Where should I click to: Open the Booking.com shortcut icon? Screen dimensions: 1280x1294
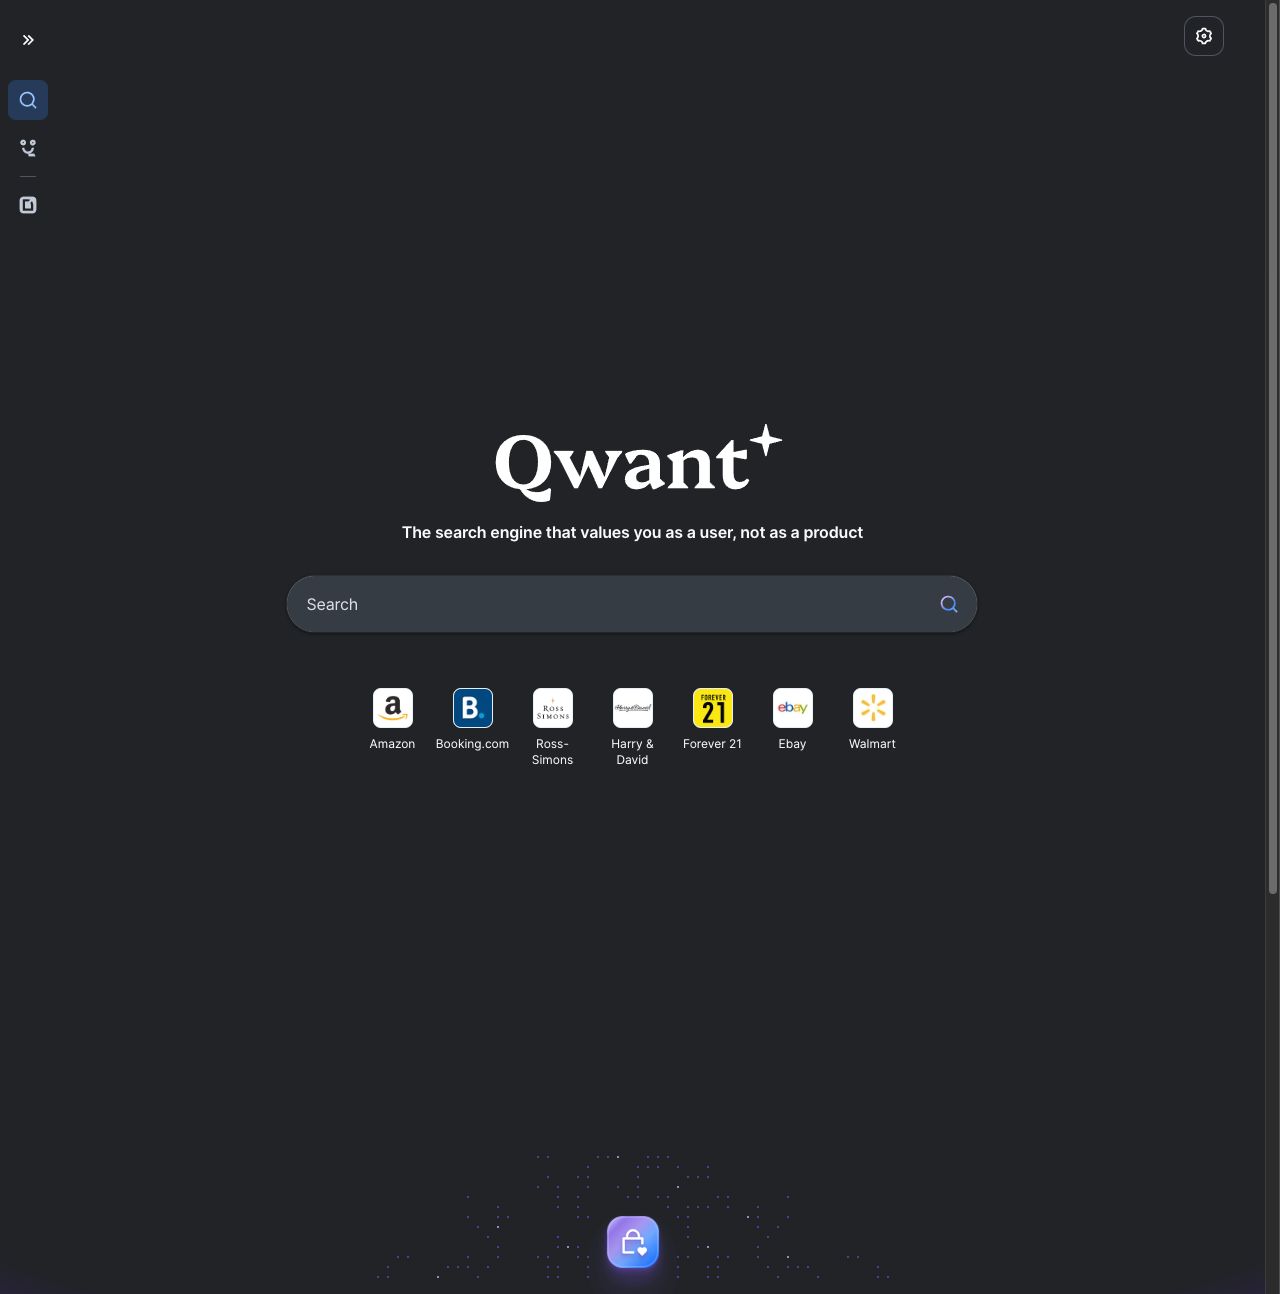pos(473,708)
